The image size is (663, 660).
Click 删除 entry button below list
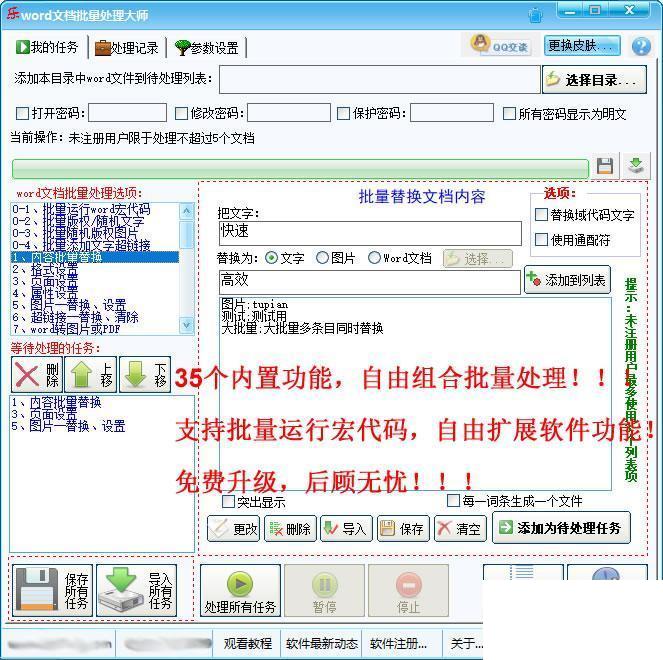click(x=290, y=529)
